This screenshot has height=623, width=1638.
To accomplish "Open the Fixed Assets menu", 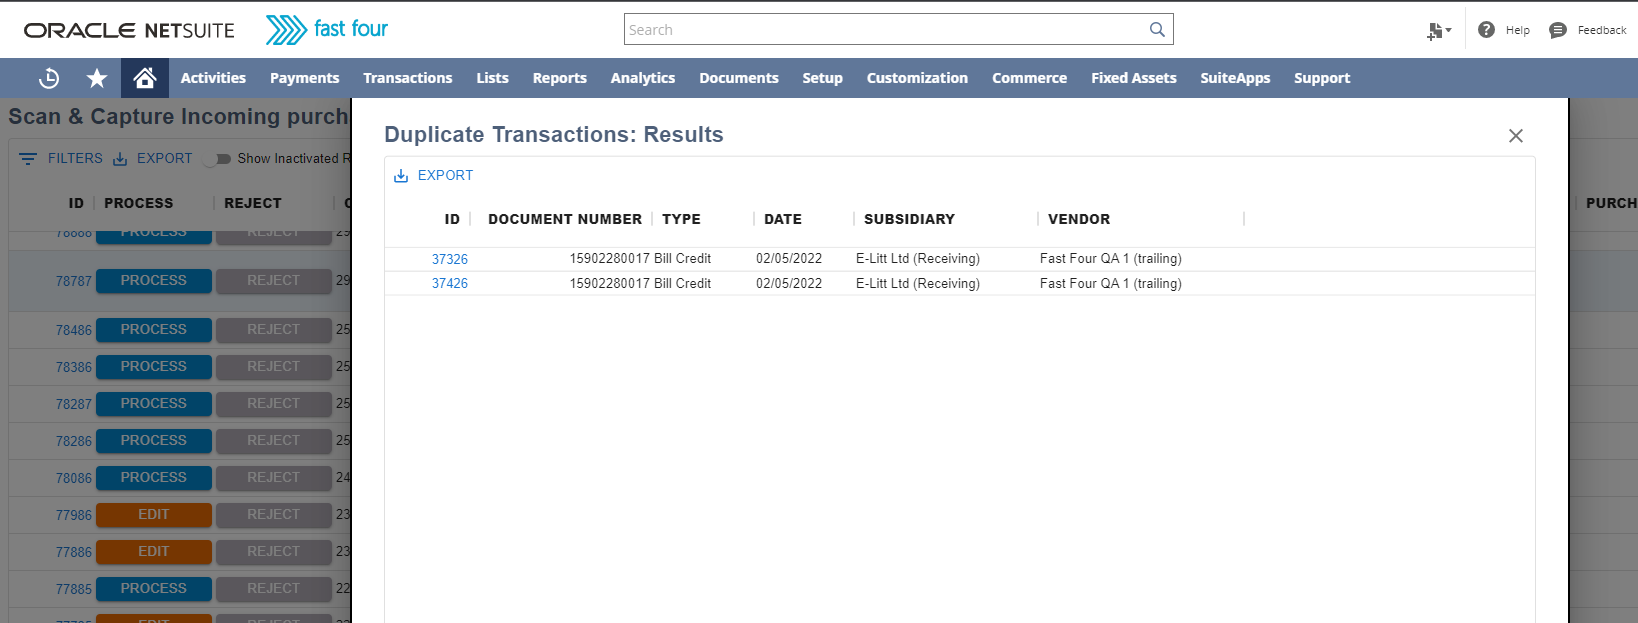I will coord(1133,78).
